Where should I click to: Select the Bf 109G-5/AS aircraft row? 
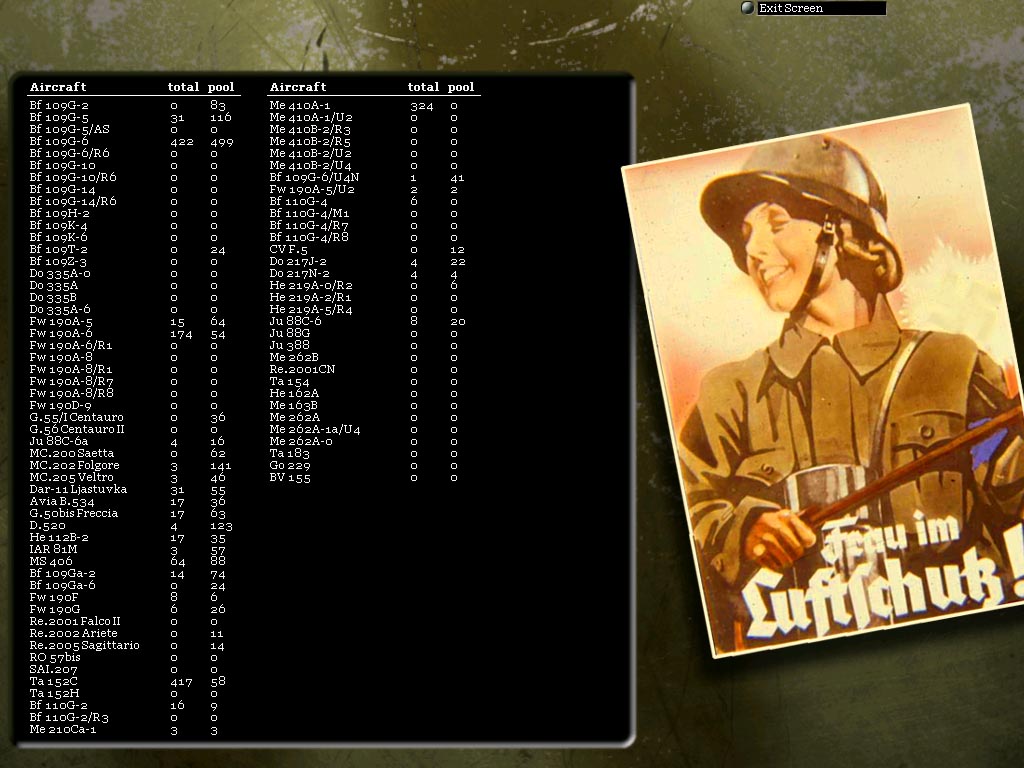click(133, 129)
